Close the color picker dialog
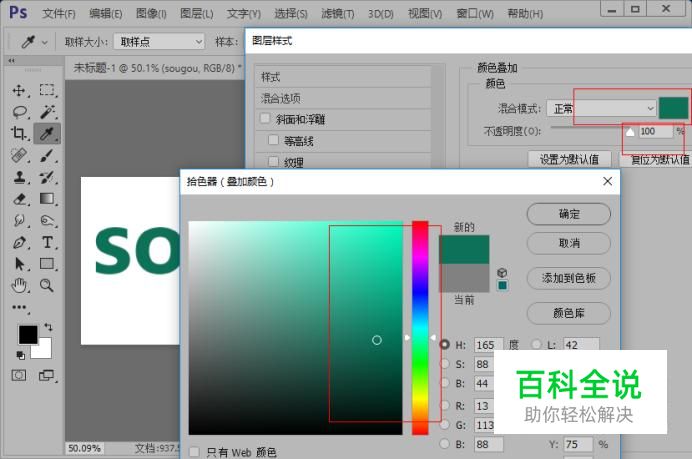 click(x=607, y=181)
